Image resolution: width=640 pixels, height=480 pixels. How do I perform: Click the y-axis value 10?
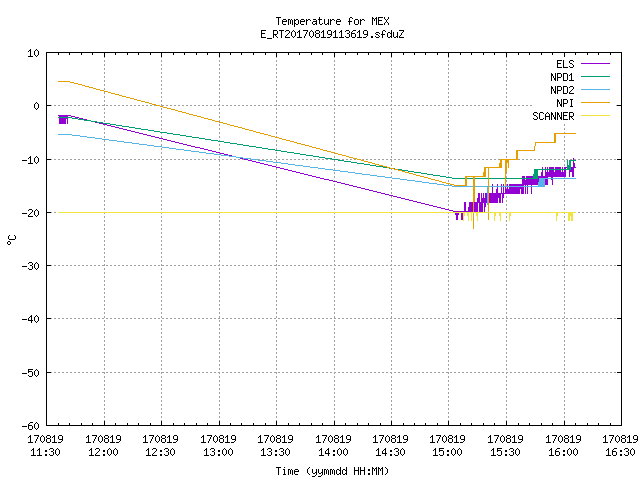[x=33, y=53]
